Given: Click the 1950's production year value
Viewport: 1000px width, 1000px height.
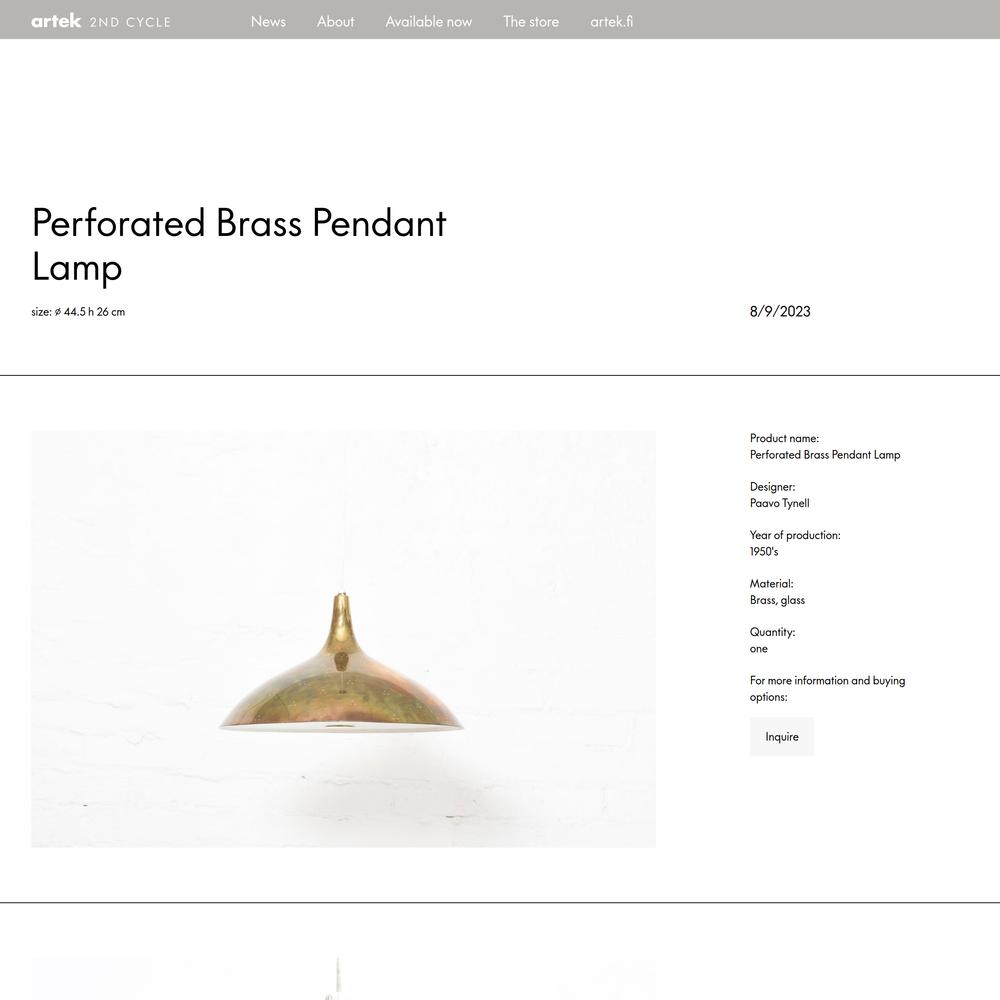Looking at the screenshot, I should click(x=763, y=552).
